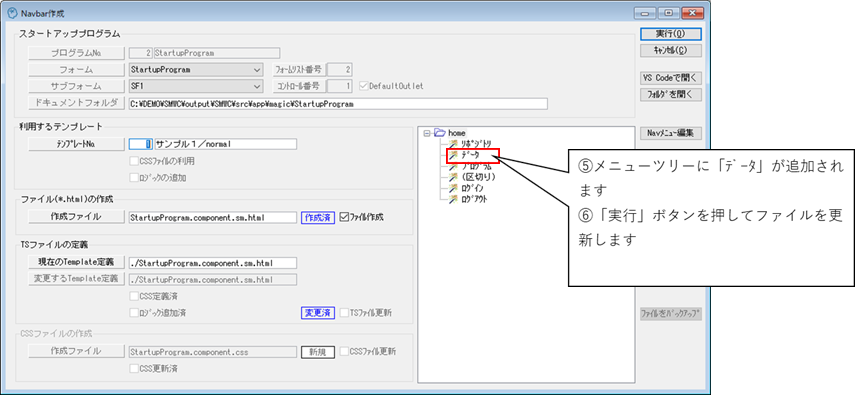Click the プログラムNo. button

pyautogui.click(x=77, y=53)
